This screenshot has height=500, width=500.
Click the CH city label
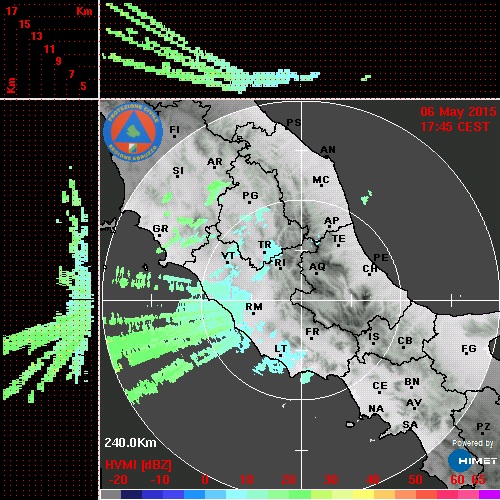pyautogui.click(x=370, y=268)
